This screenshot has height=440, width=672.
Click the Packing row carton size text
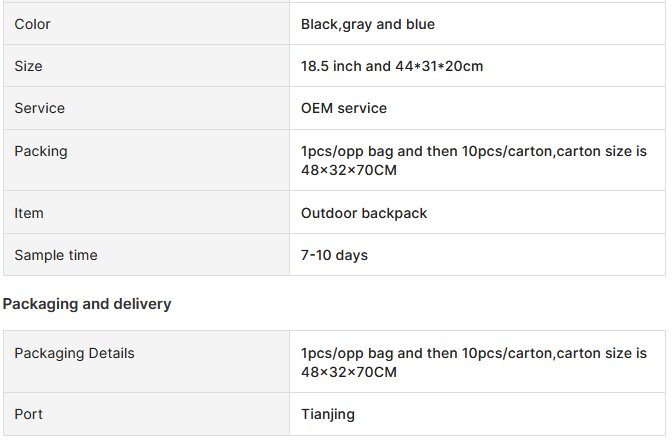coord(474,161)
